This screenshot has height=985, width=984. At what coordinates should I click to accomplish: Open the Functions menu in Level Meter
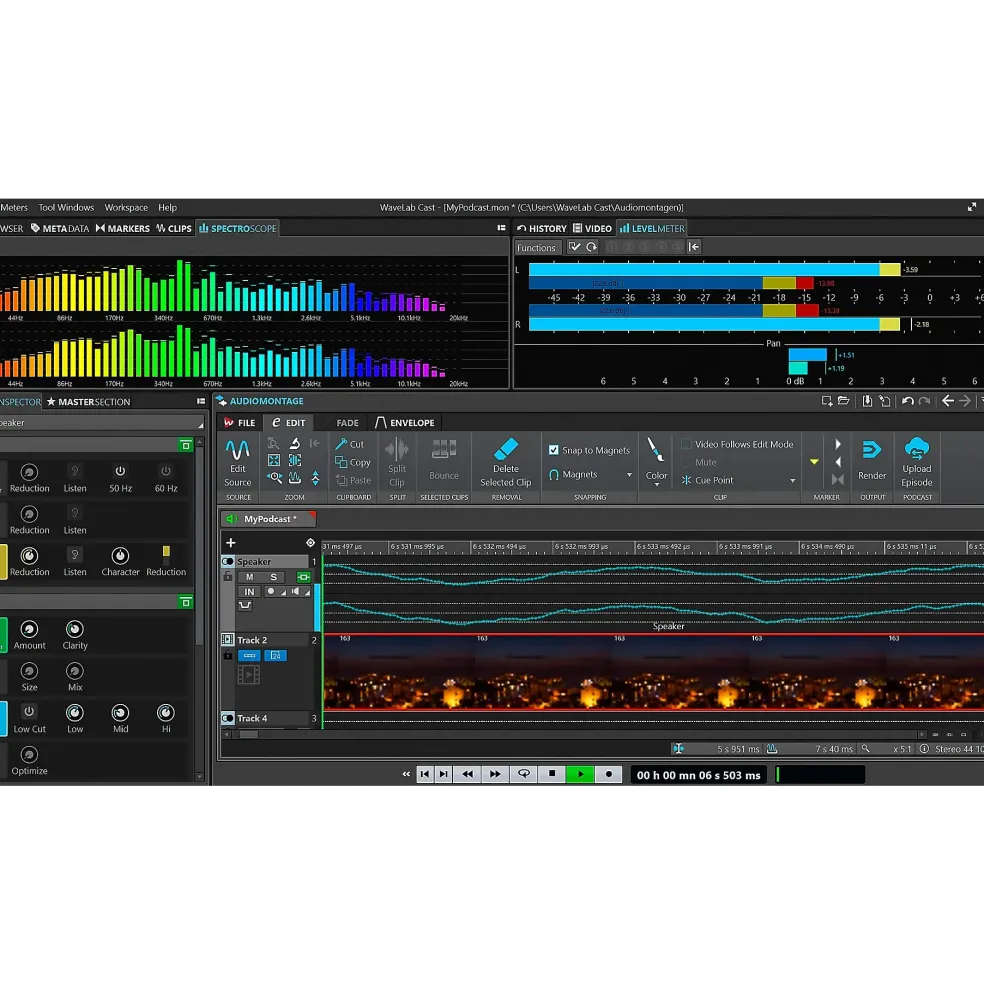[x=536, y=248]
